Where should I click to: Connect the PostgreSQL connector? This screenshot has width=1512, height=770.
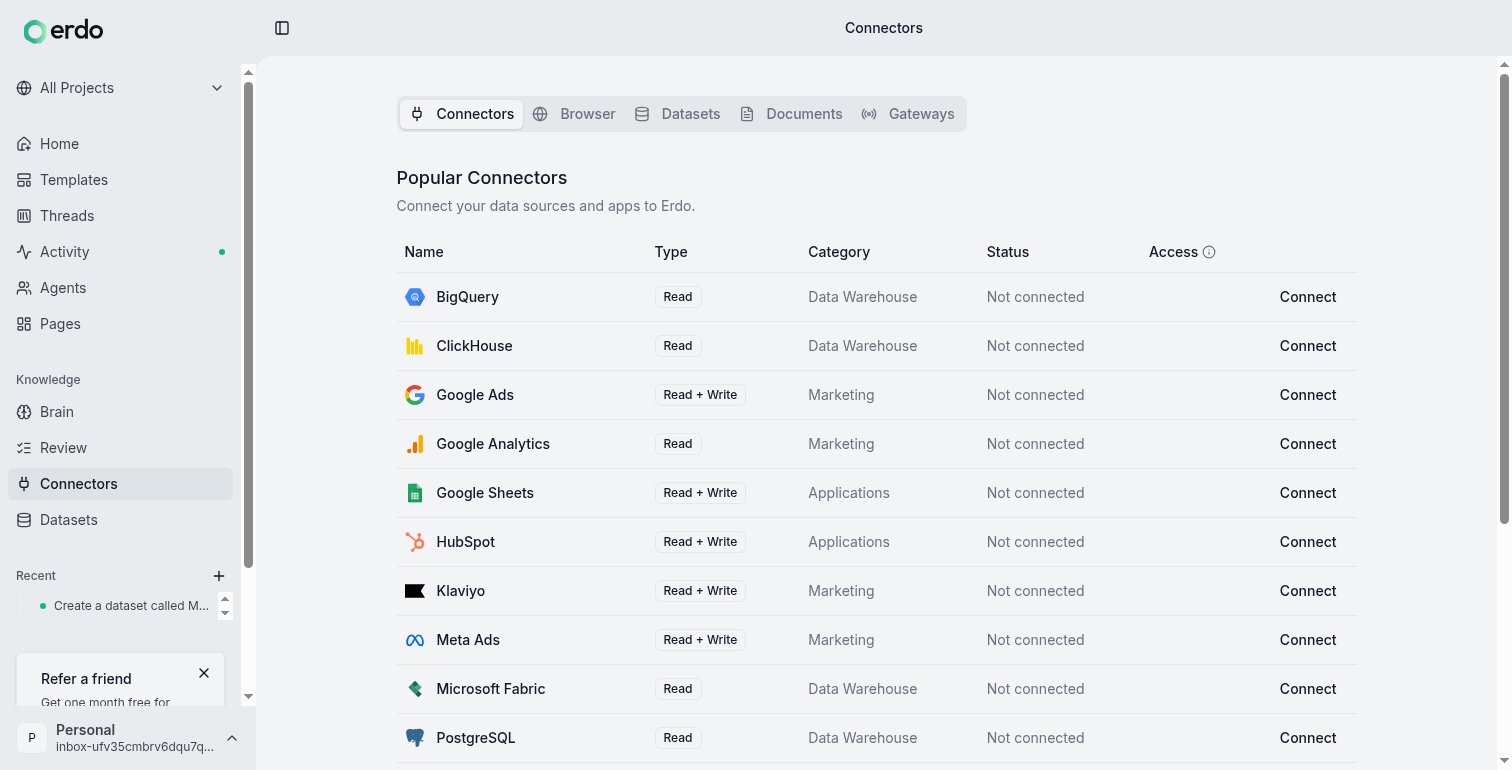pyautogui.click(x=1308, y=738)
